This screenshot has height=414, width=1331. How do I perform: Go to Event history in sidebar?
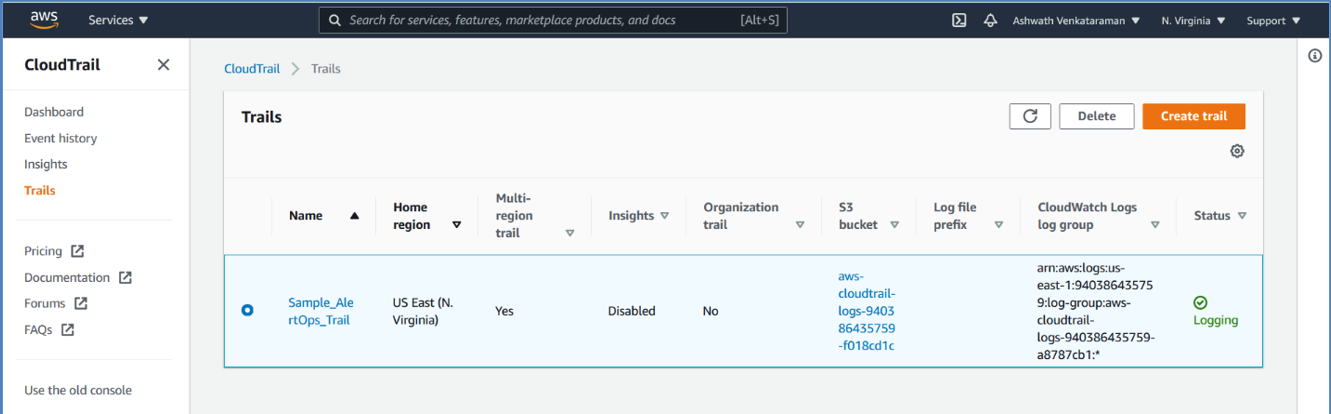pos(61,138)
